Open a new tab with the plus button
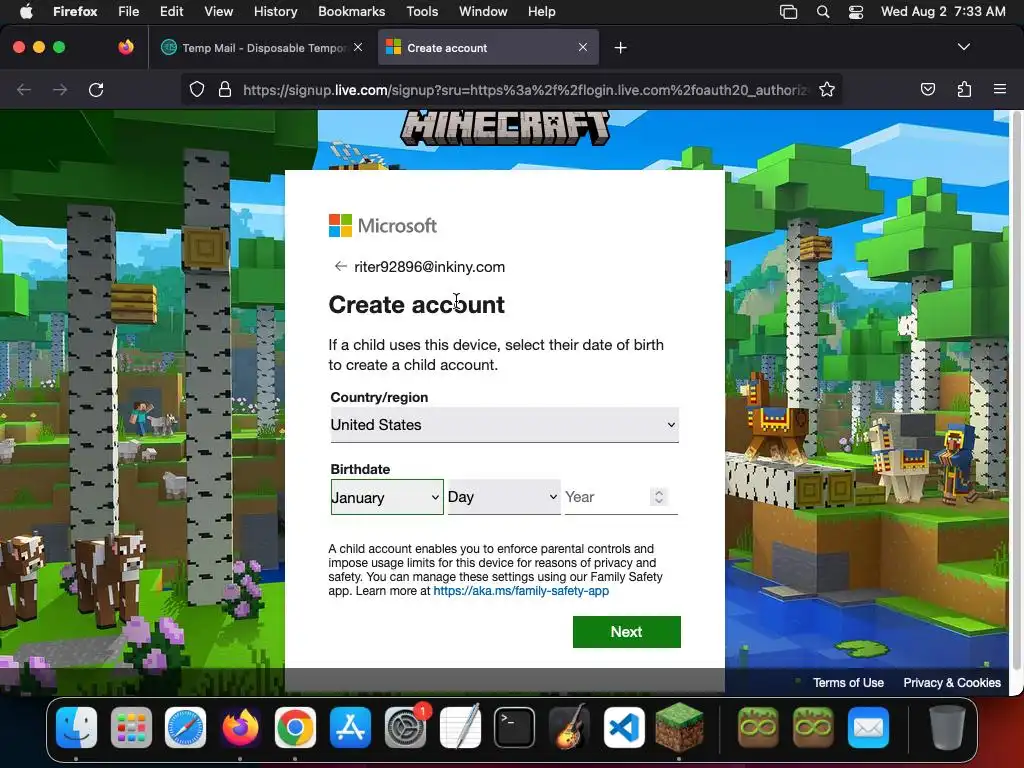The width and height of the screenshot is (1024, 768). (620, 48)
